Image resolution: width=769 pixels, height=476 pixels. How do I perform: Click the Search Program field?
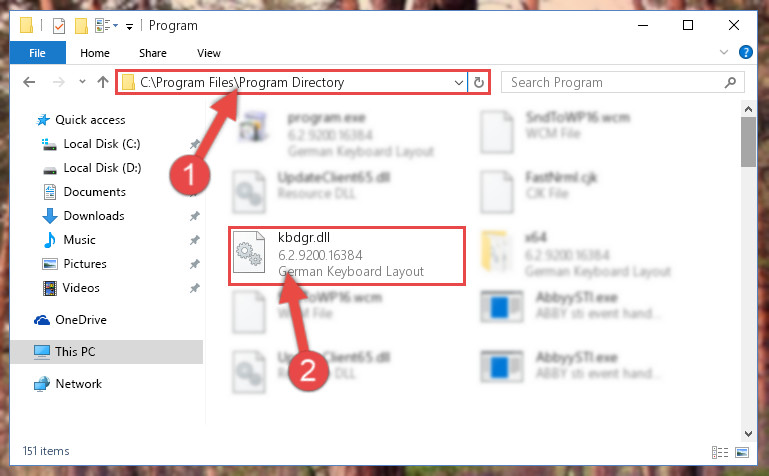(x=616, y=82)
